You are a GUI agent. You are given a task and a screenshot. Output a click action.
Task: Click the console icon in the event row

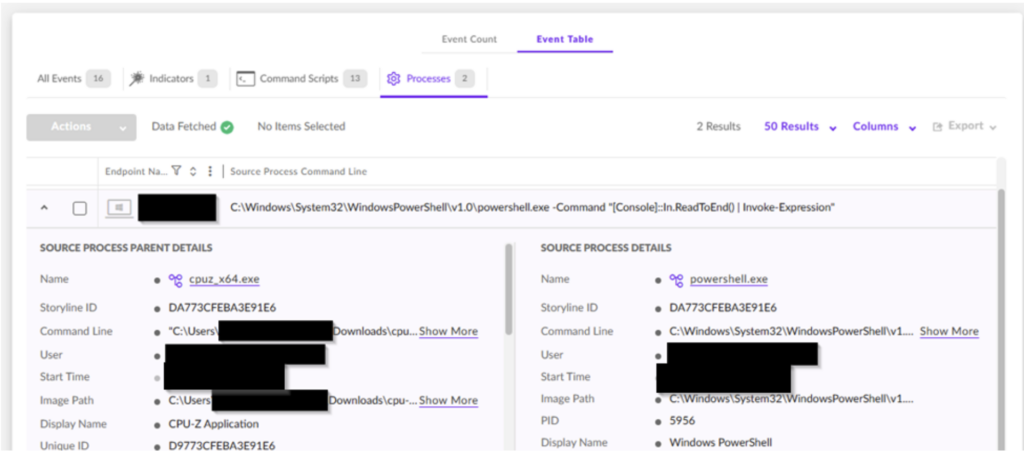(x=119, y=207)
